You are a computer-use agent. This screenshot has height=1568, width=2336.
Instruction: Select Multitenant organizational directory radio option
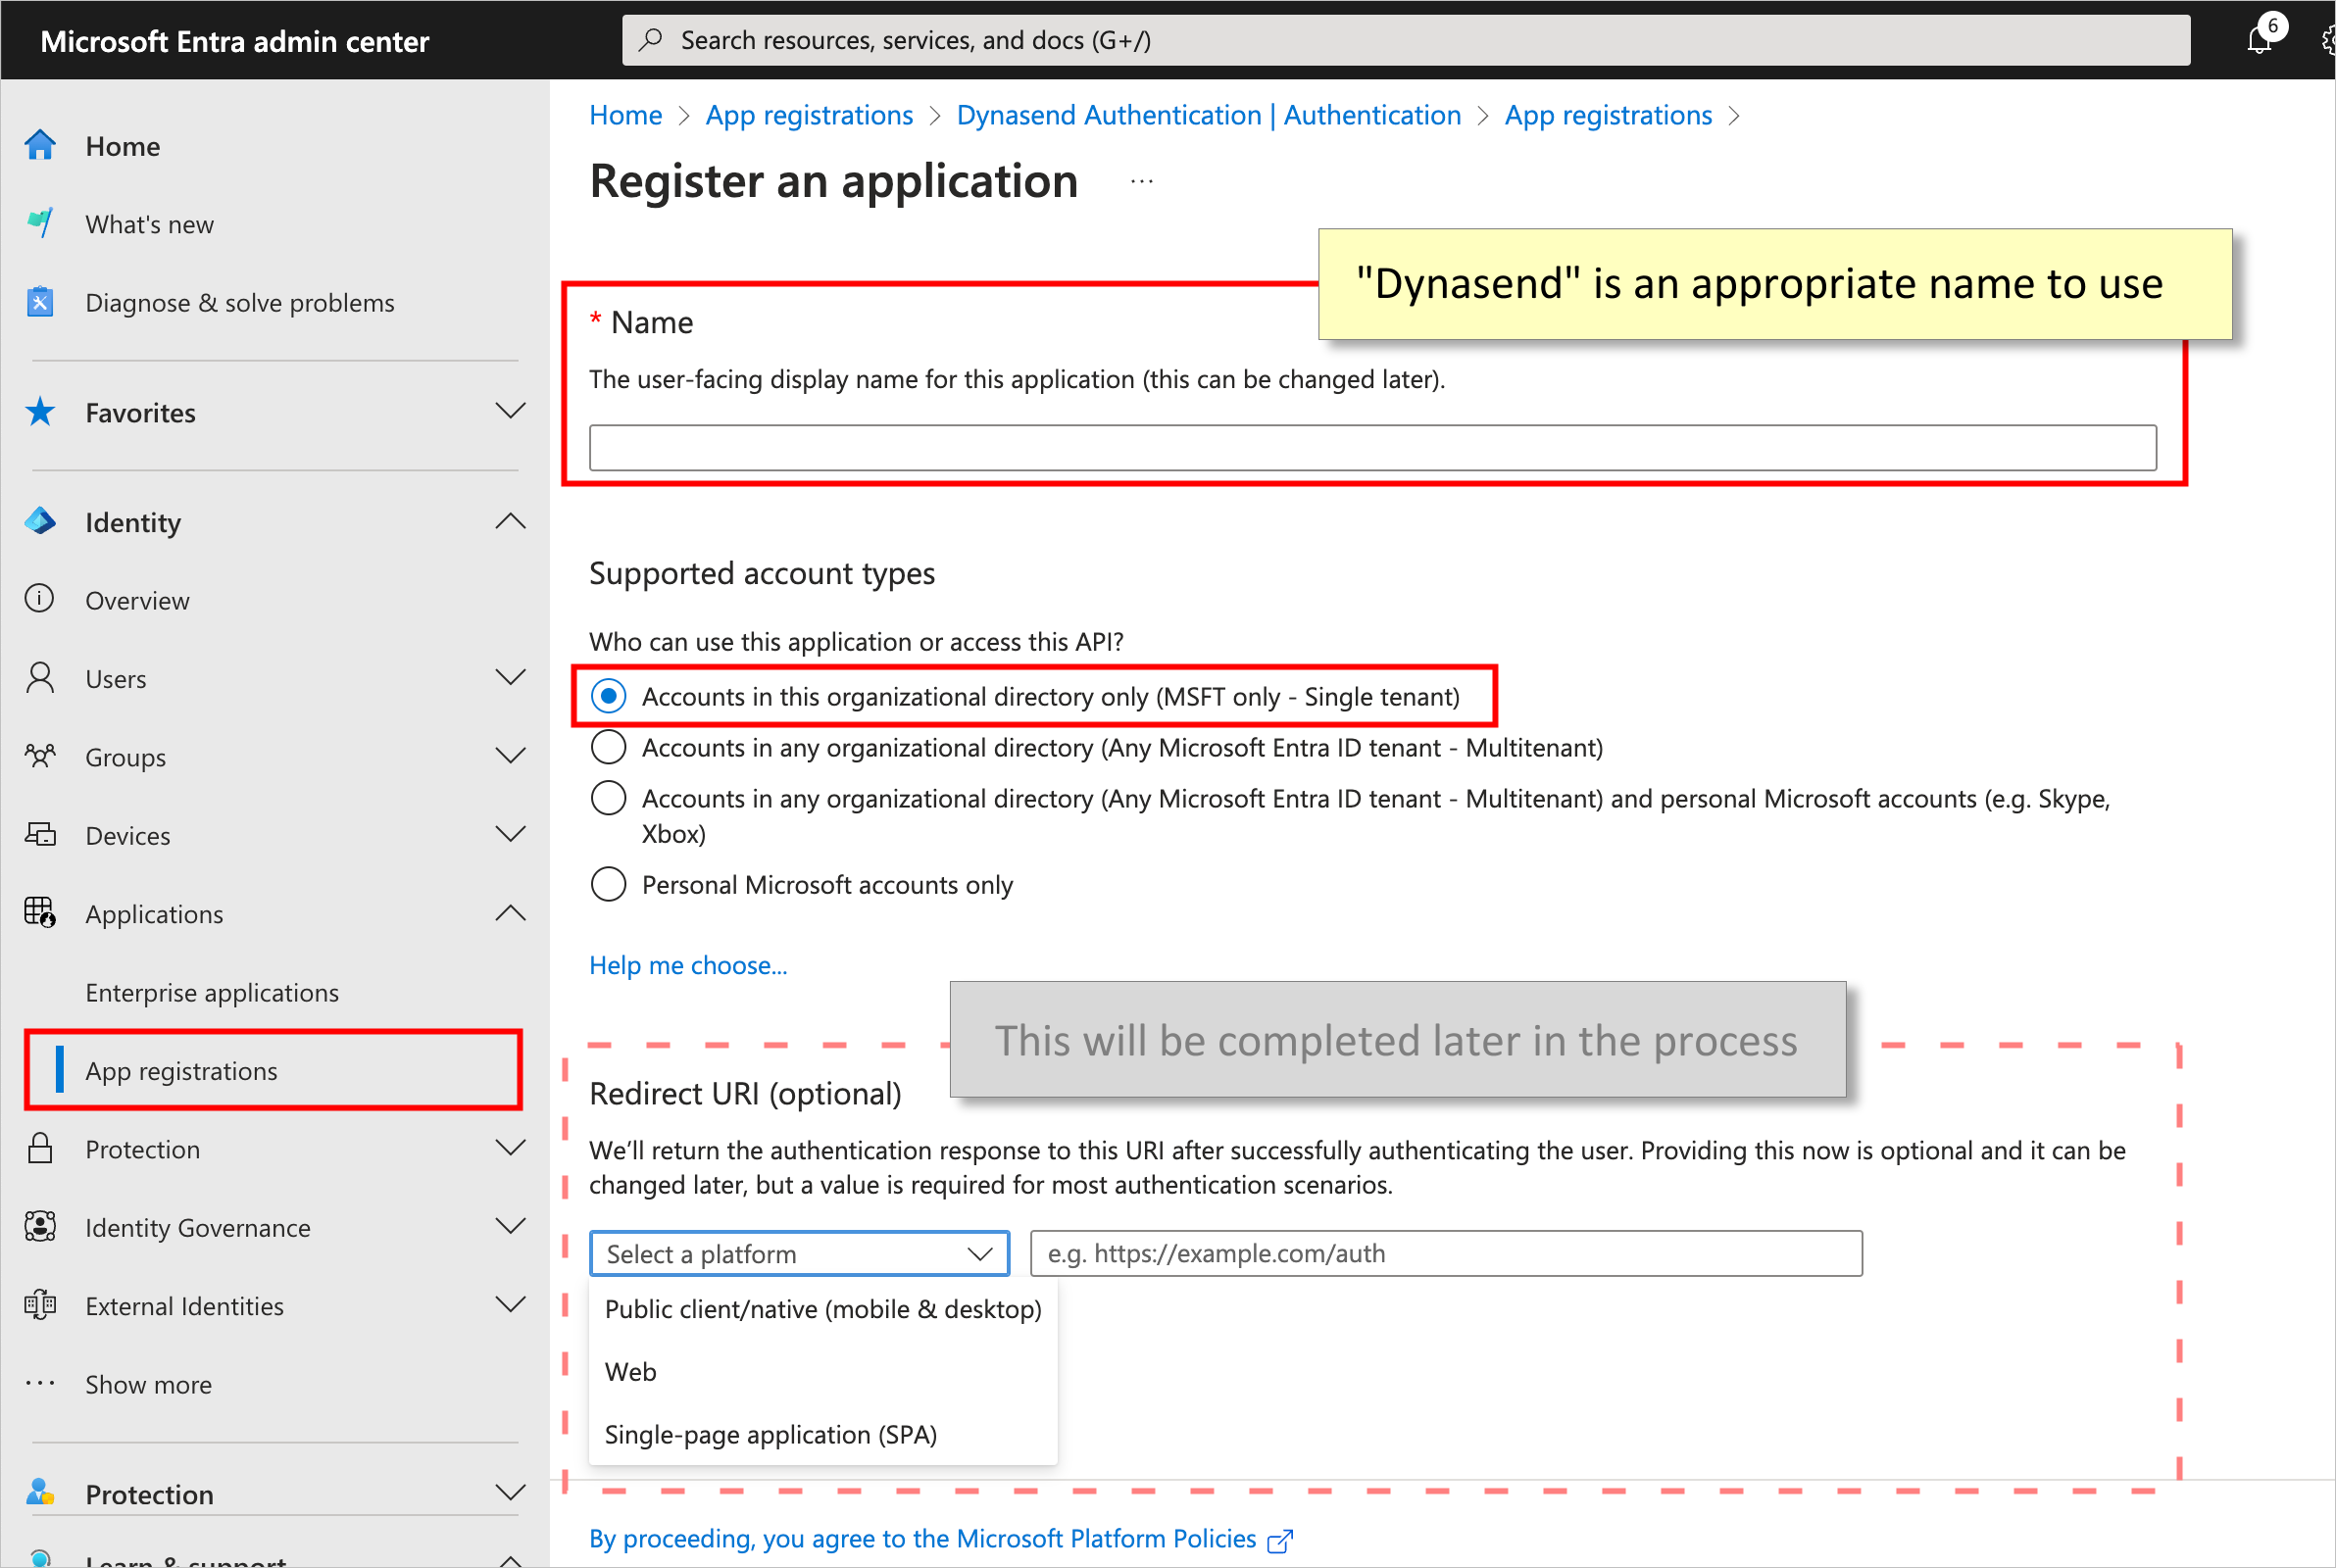608,747
